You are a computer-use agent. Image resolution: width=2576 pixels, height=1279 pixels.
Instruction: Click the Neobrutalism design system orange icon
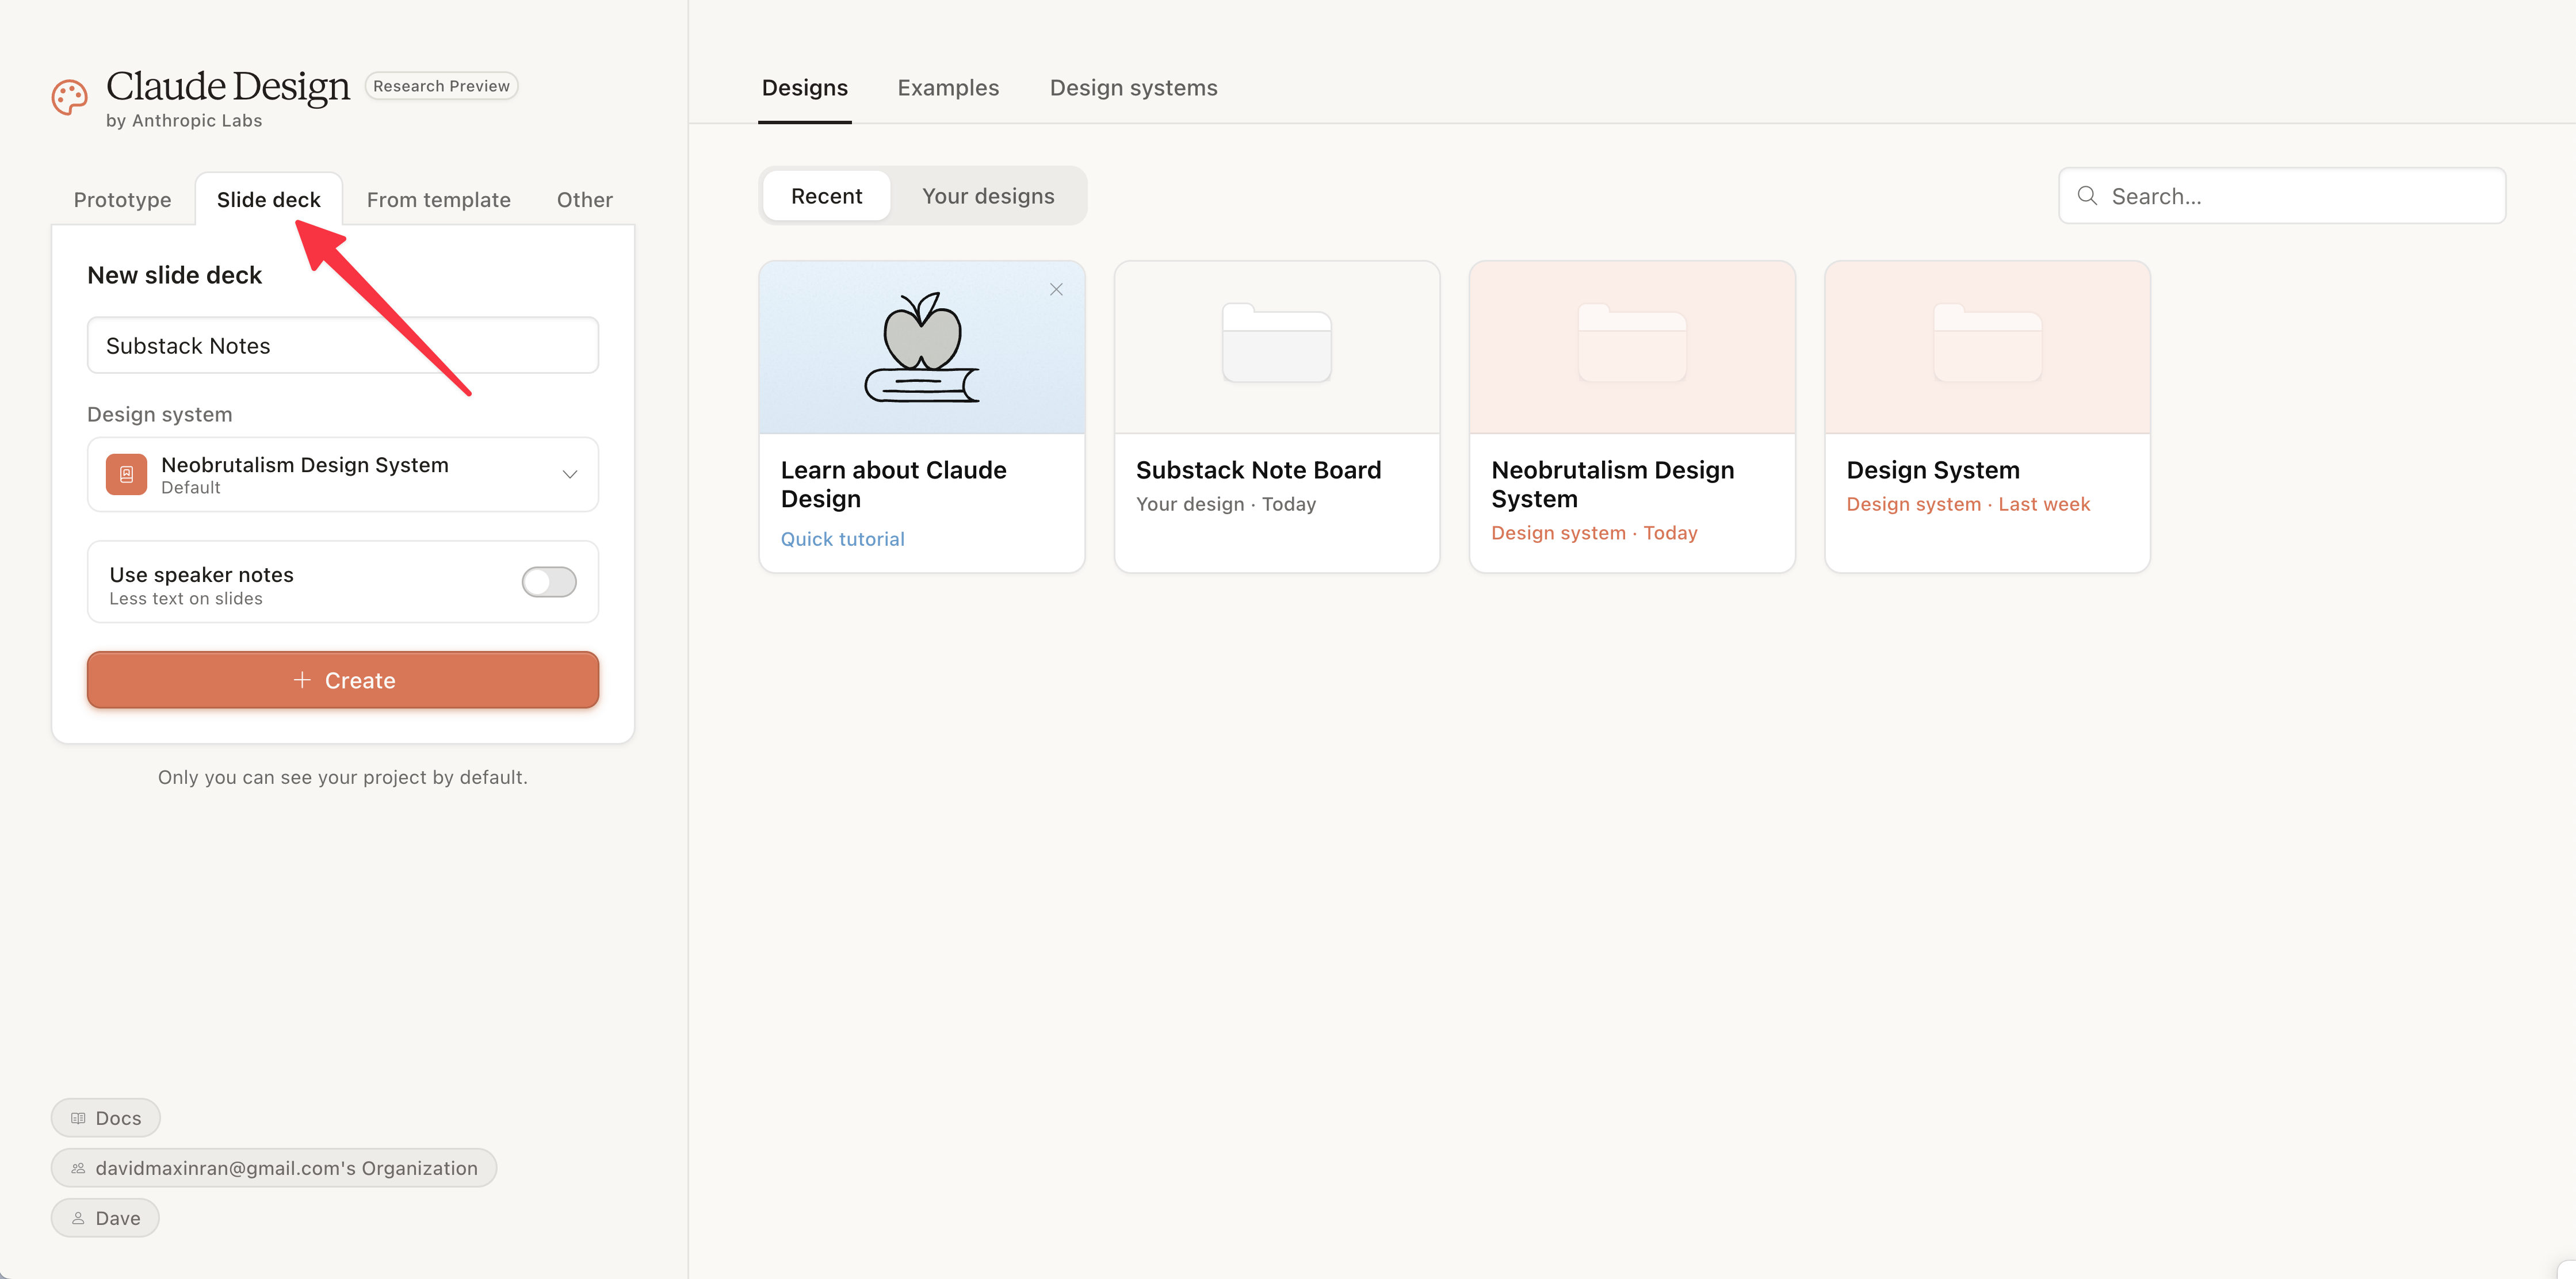click(126, 475)
